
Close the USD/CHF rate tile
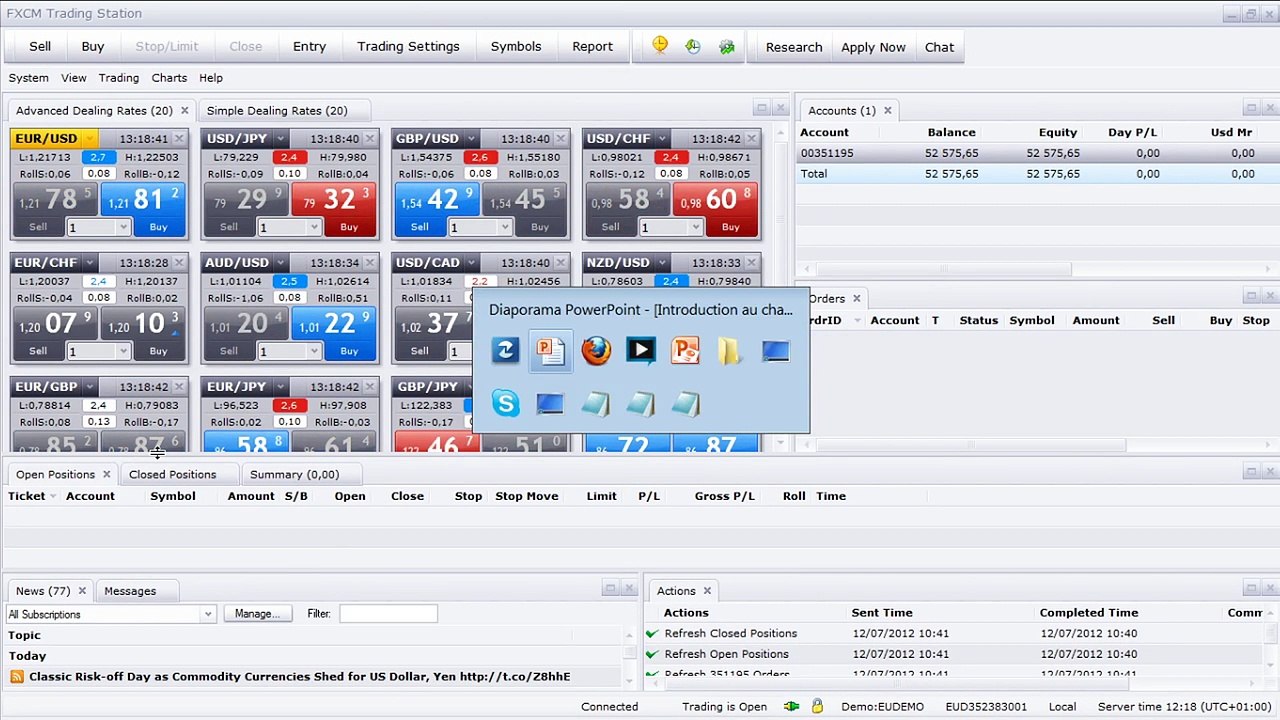751,139
